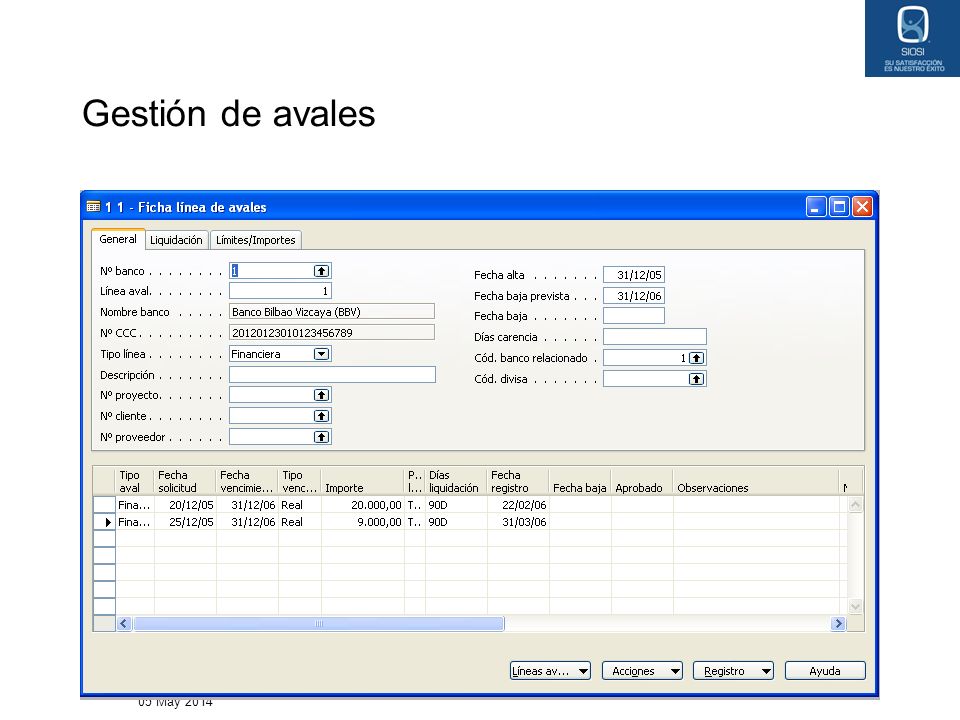The width and height of the screenshot is (960, 720).
Task: Click row selector of the 20.000,00 row
Action: point(104,505)
